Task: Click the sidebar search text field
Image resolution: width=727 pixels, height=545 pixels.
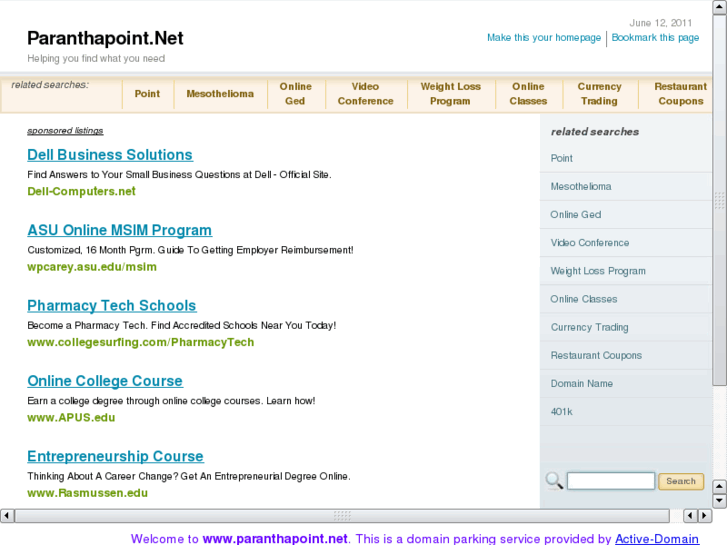Action: [611, 481]
